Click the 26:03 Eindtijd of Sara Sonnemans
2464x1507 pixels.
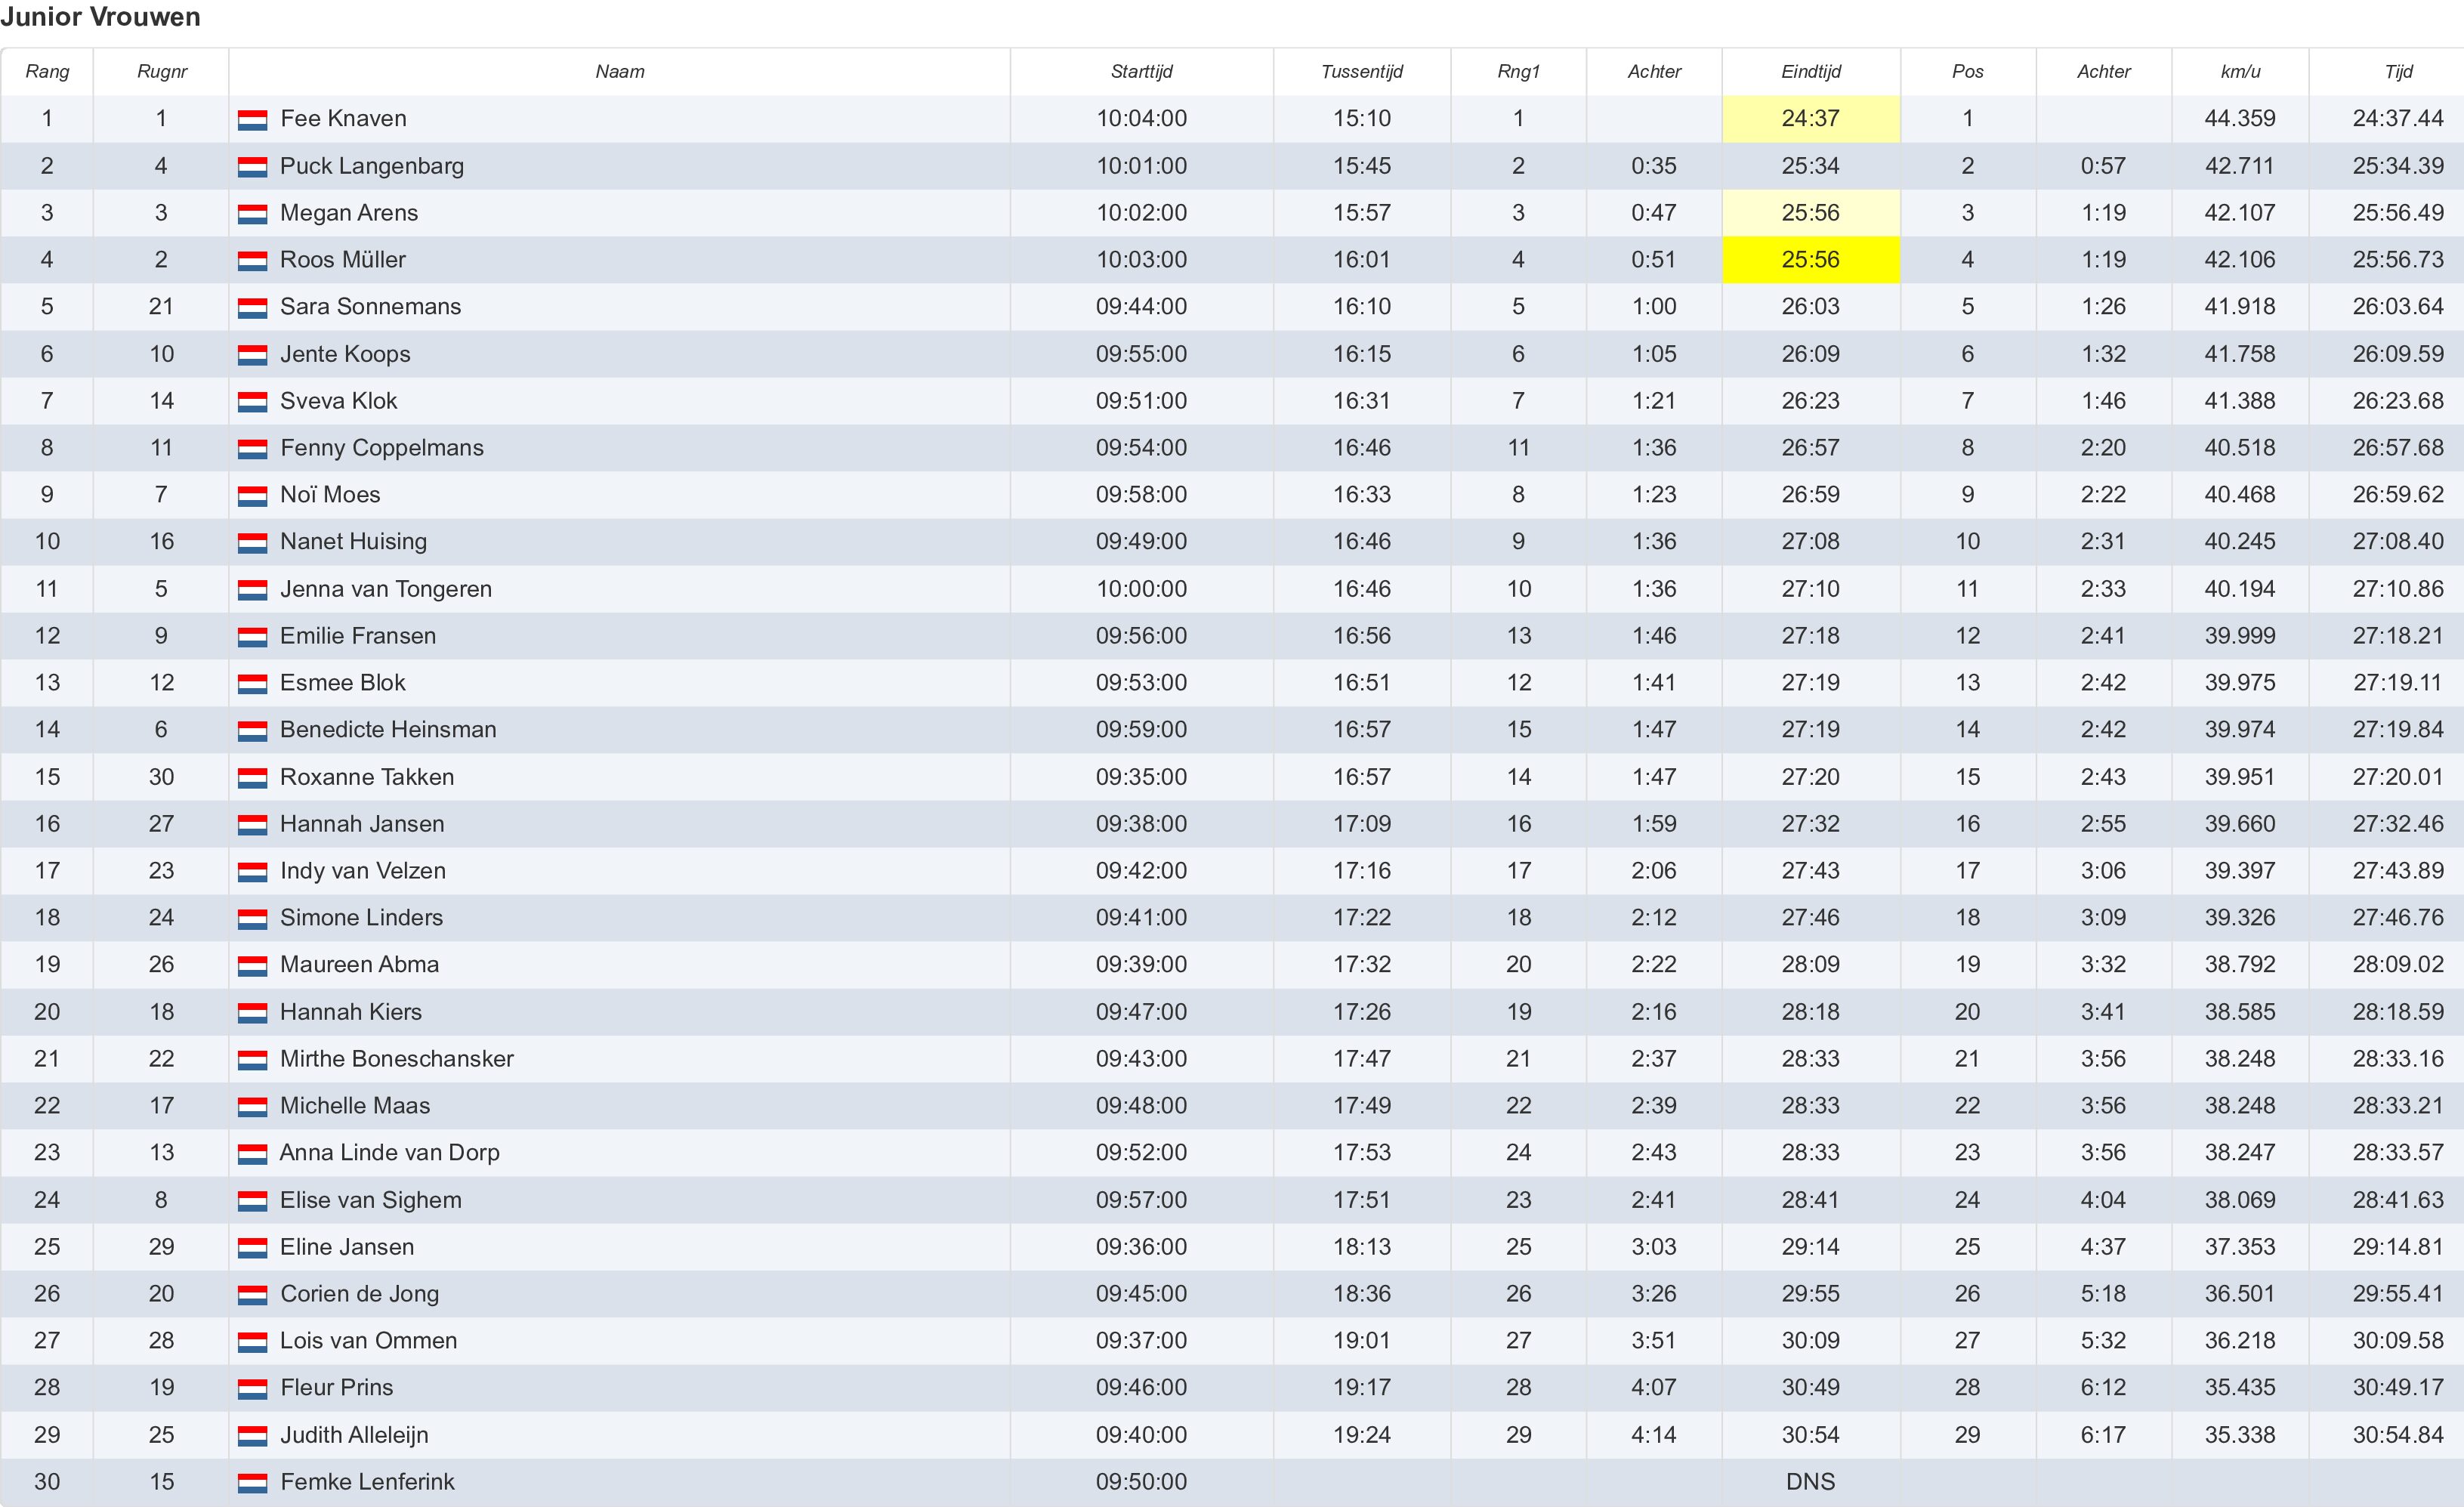1811,307
